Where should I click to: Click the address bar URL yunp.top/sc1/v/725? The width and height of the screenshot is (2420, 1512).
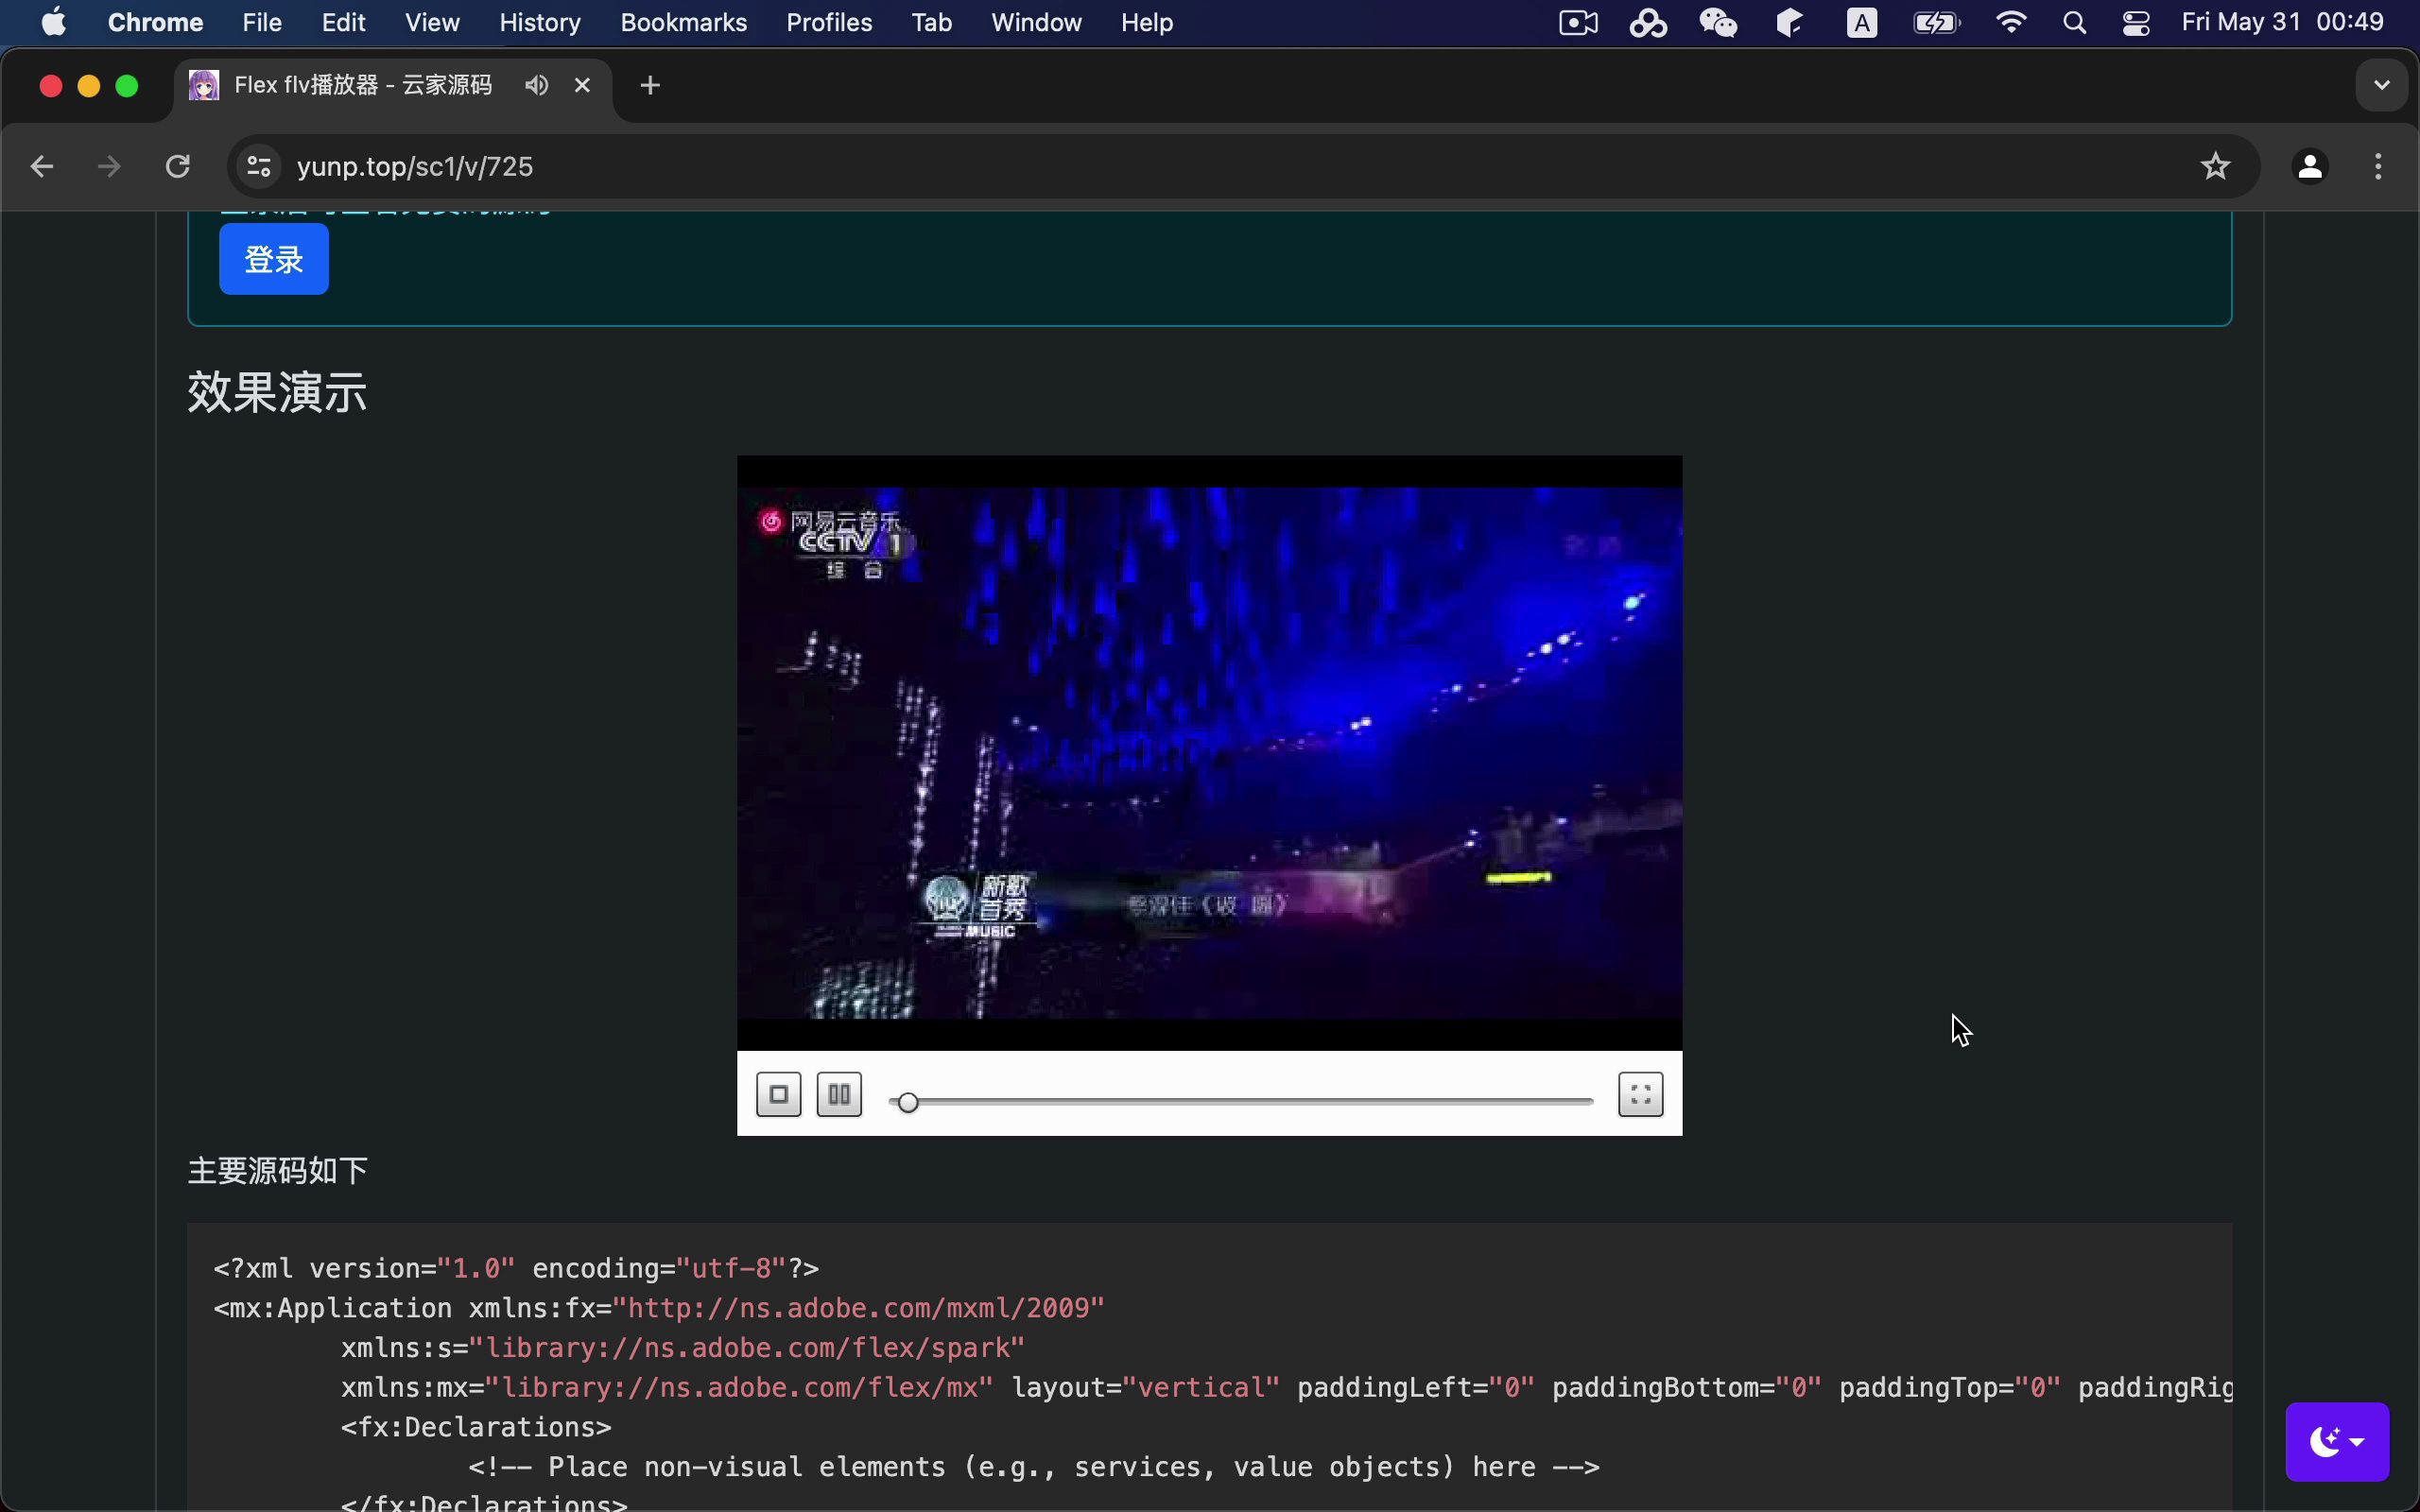tap(415, 166)
